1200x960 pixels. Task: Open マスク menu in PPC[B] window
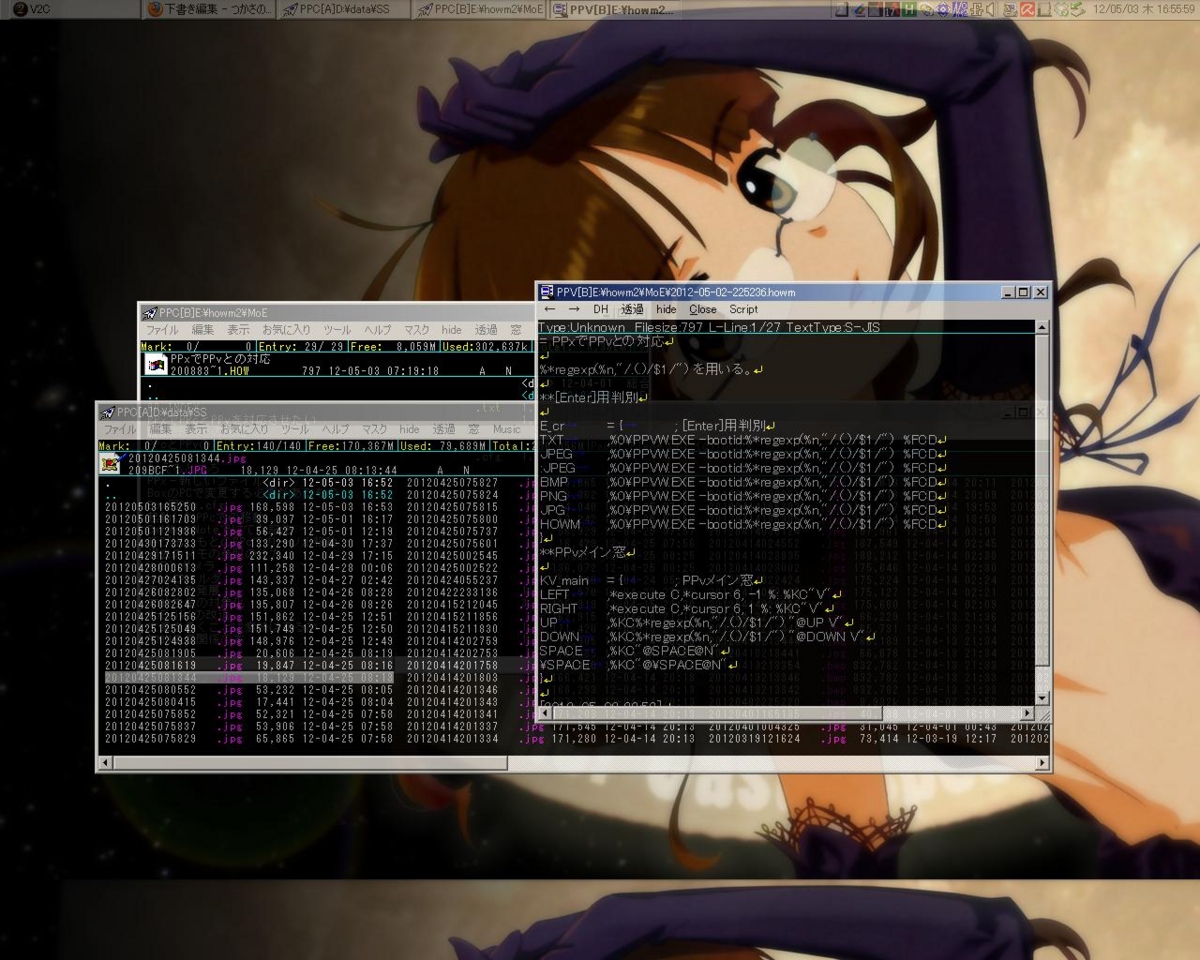[x=417, y=330]
